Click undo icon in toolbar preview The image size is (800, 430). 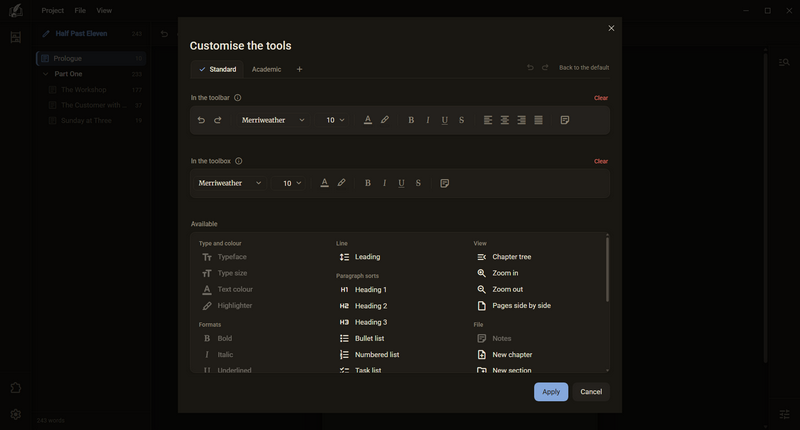point(201,120)
